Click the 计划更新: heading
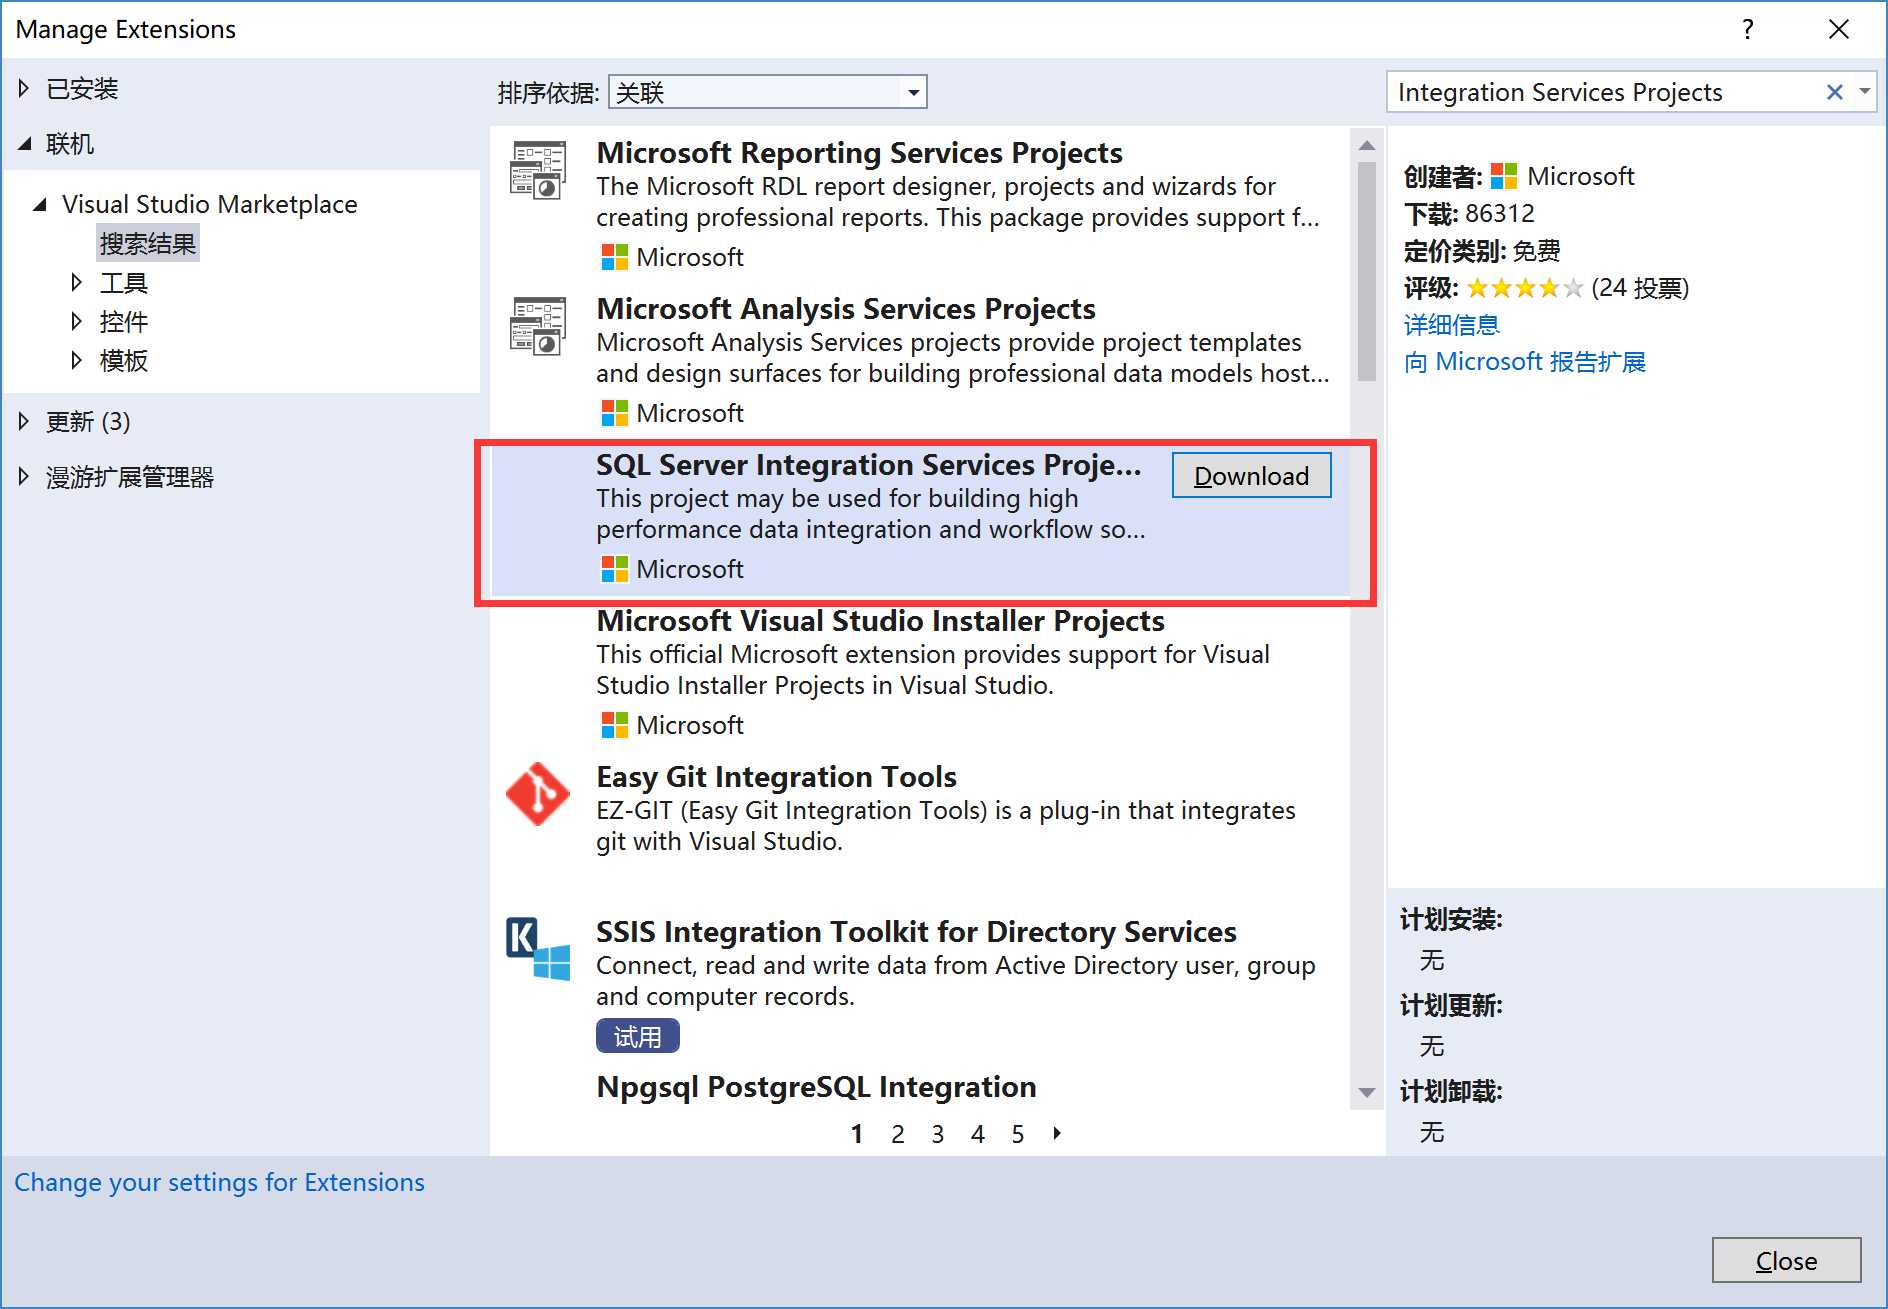The image size is (1888, 1309). click(1451, 1005)
